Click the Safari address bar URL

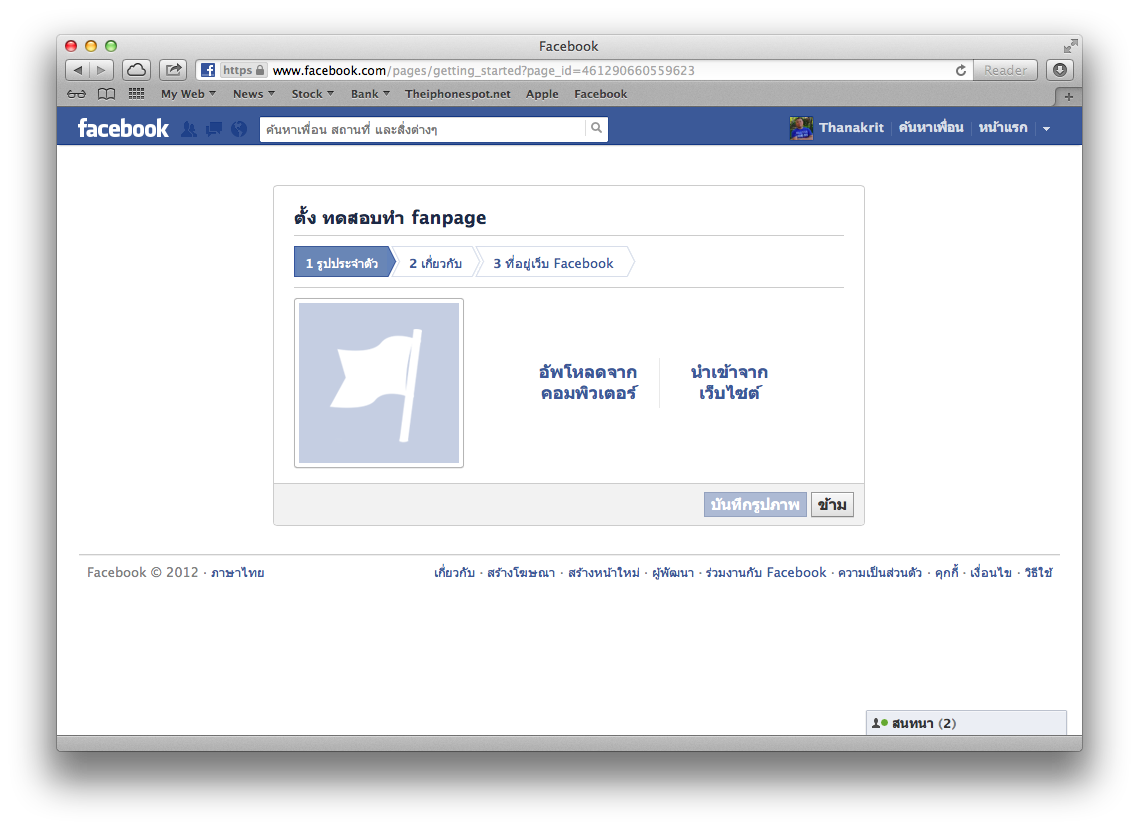483,70
